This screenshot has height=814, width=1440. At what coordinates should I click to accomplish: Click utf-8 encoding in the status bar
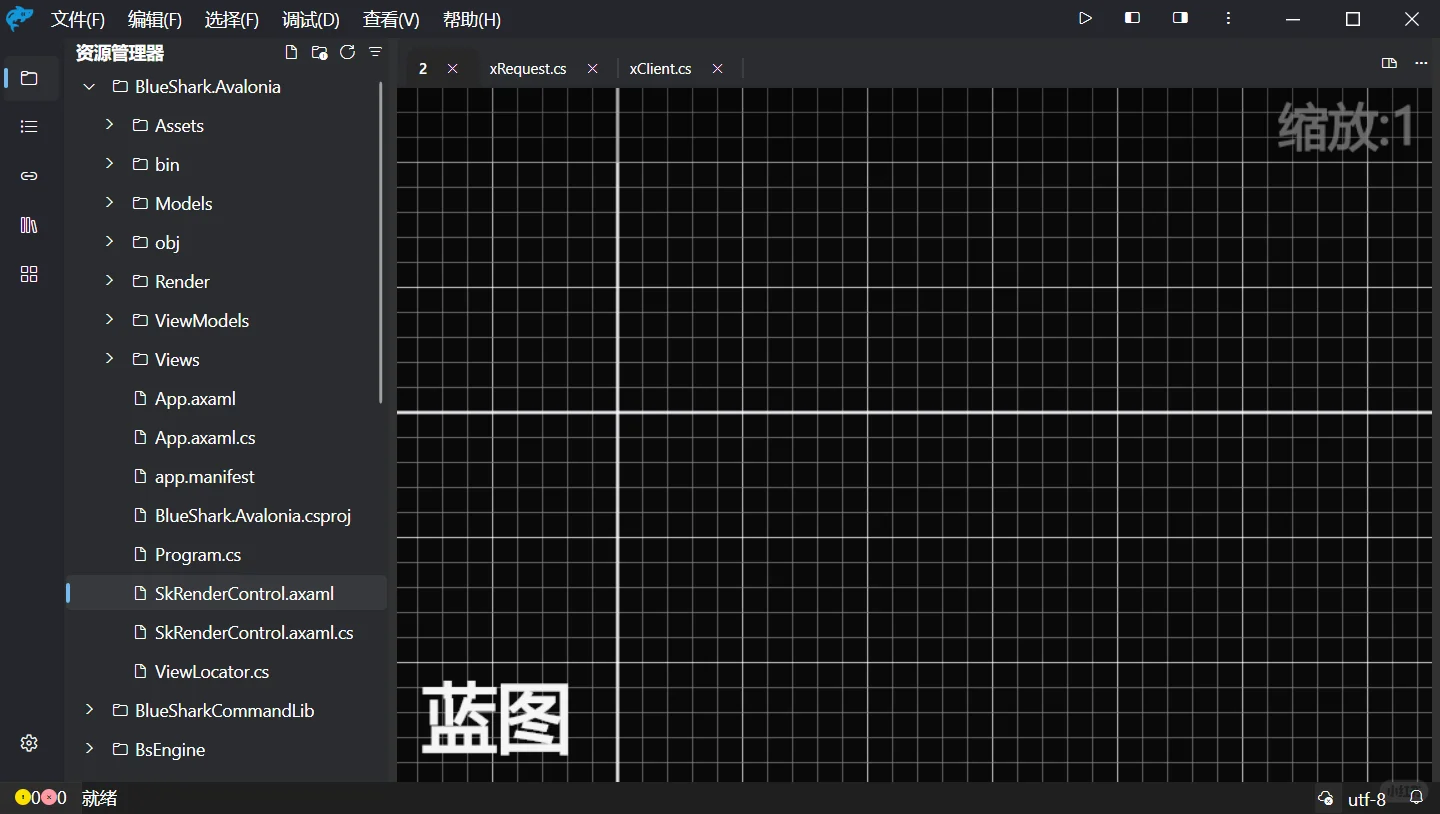(x=1366, y=798)
